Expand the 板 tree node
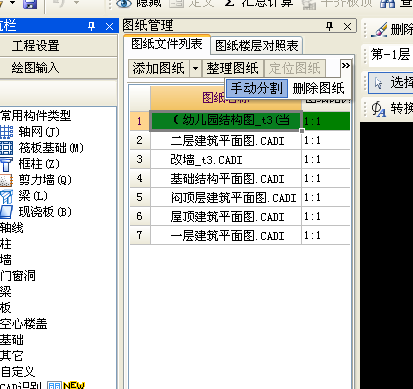Viewport: 413px width, 389px height. [6, 308]
